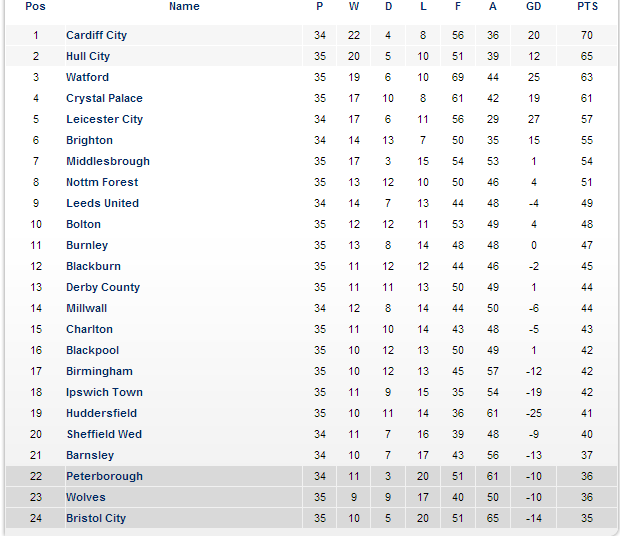Click Wolves team name
The image size is (620, 536).
[86, 497]
